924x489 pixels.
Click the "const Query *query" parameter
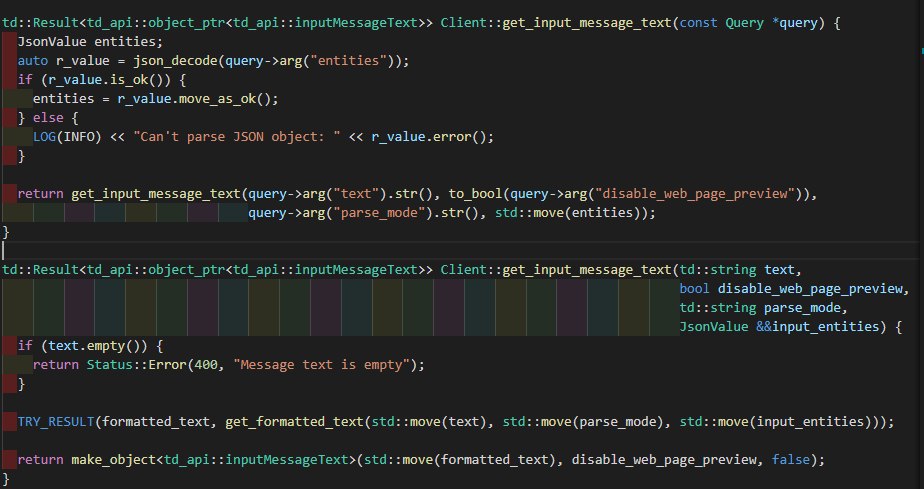(749, 23)
